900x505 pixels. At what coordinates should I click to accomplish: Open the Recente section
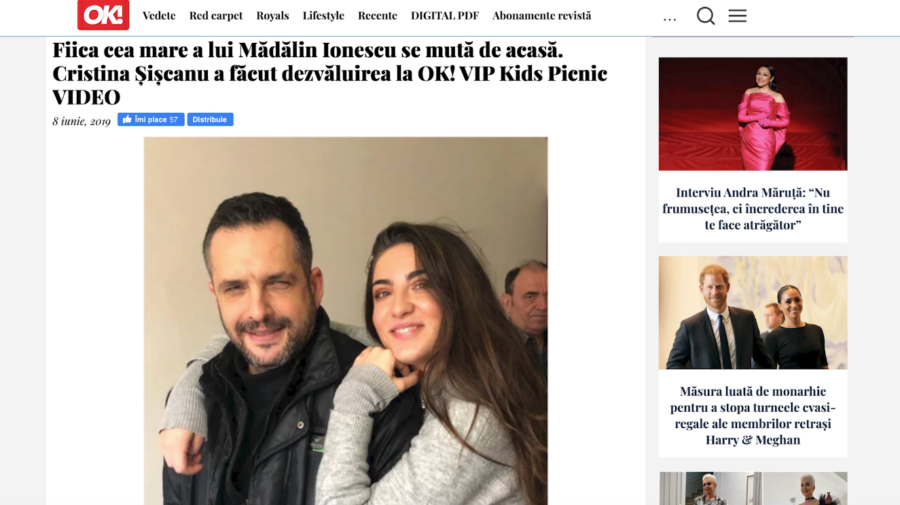tap(377, 15)
